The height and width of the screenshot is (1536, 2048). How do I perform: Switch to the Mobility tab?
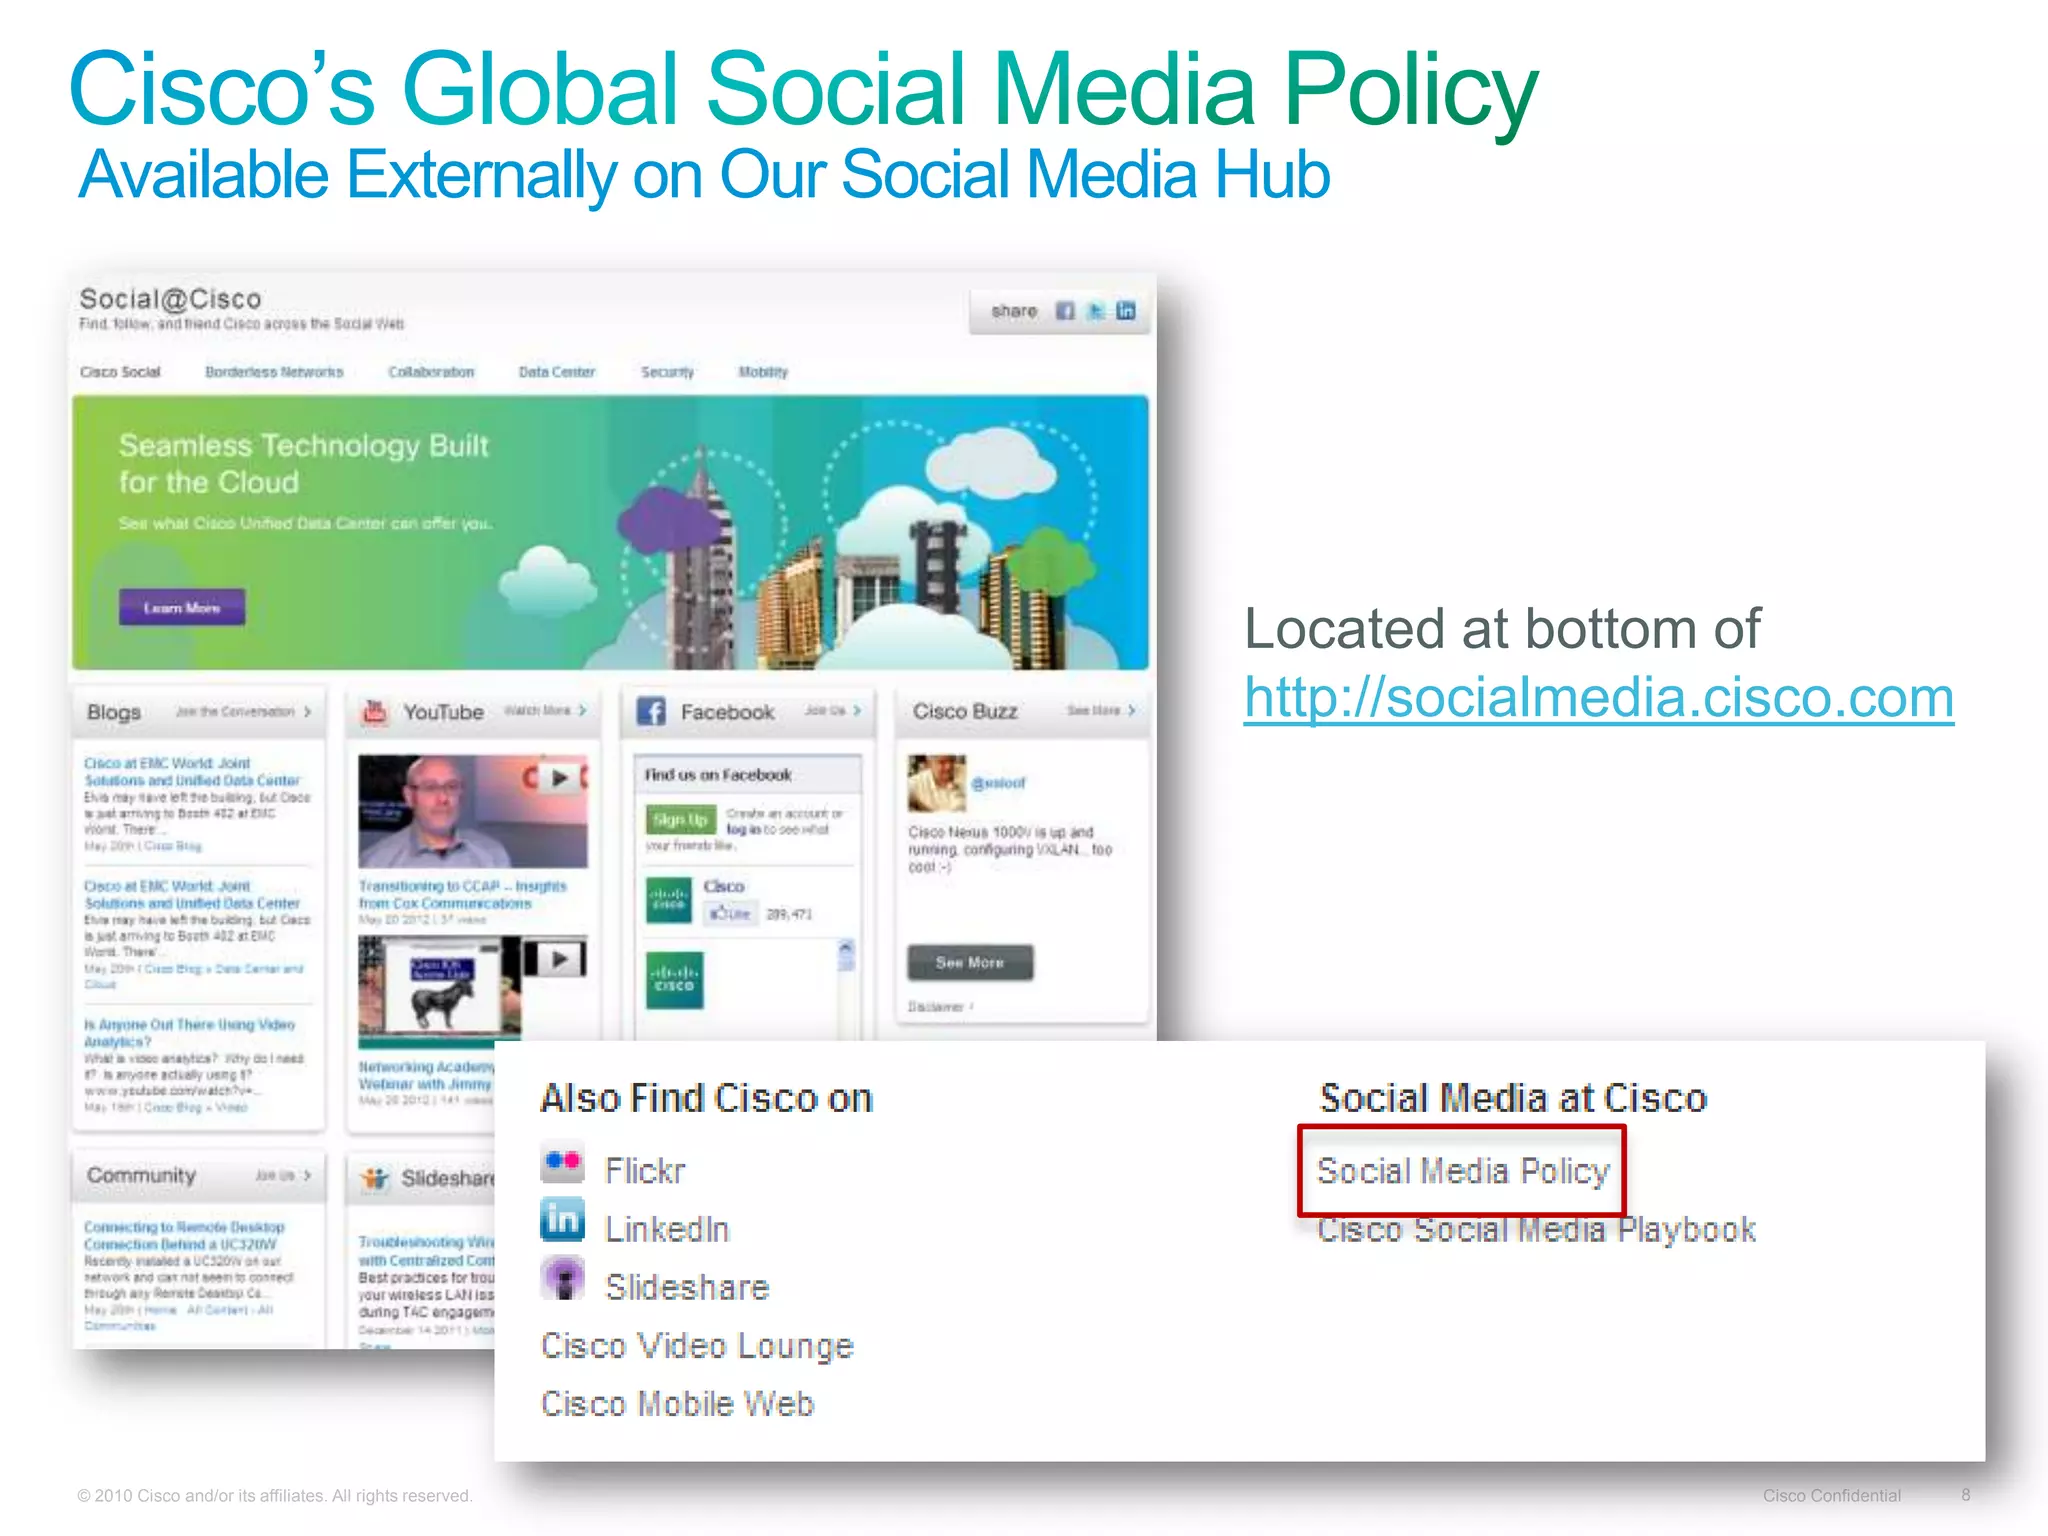[763, 372]
